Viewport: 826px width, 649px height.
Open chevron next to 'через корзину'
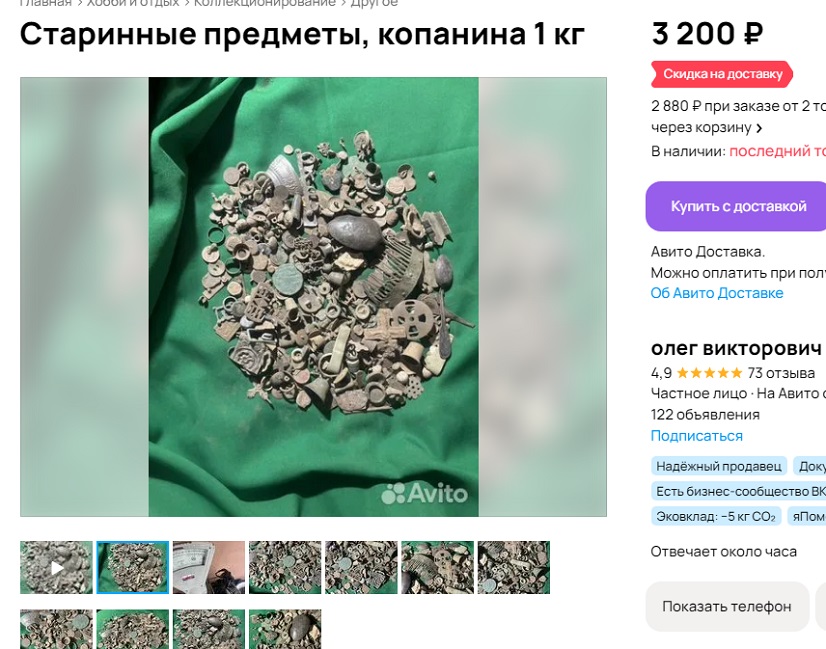click(x=759, y=128)
